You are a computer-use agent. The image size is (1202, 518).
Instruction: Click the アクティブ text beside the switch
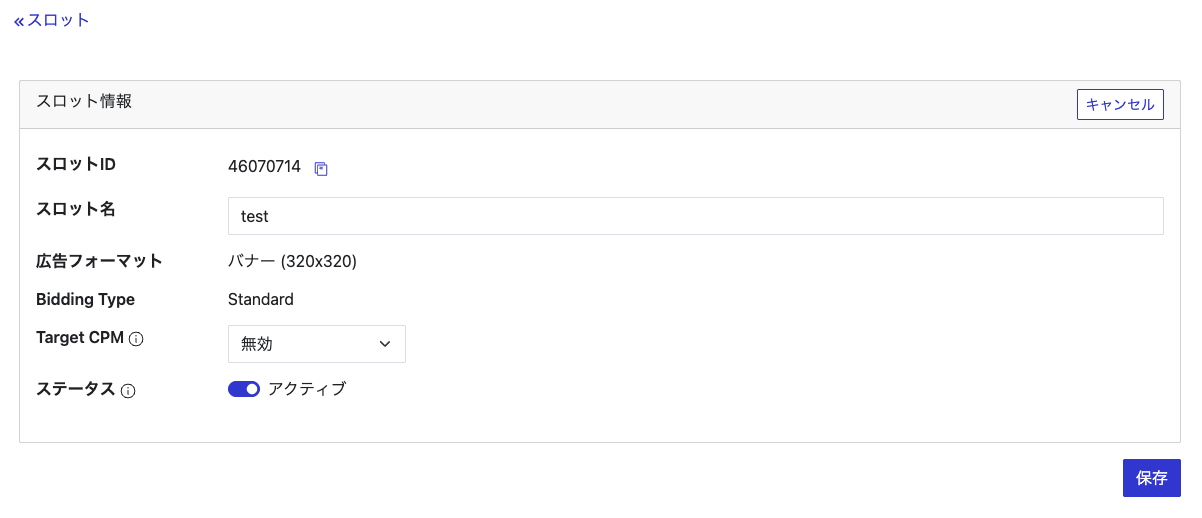click(x=307, y=389)
